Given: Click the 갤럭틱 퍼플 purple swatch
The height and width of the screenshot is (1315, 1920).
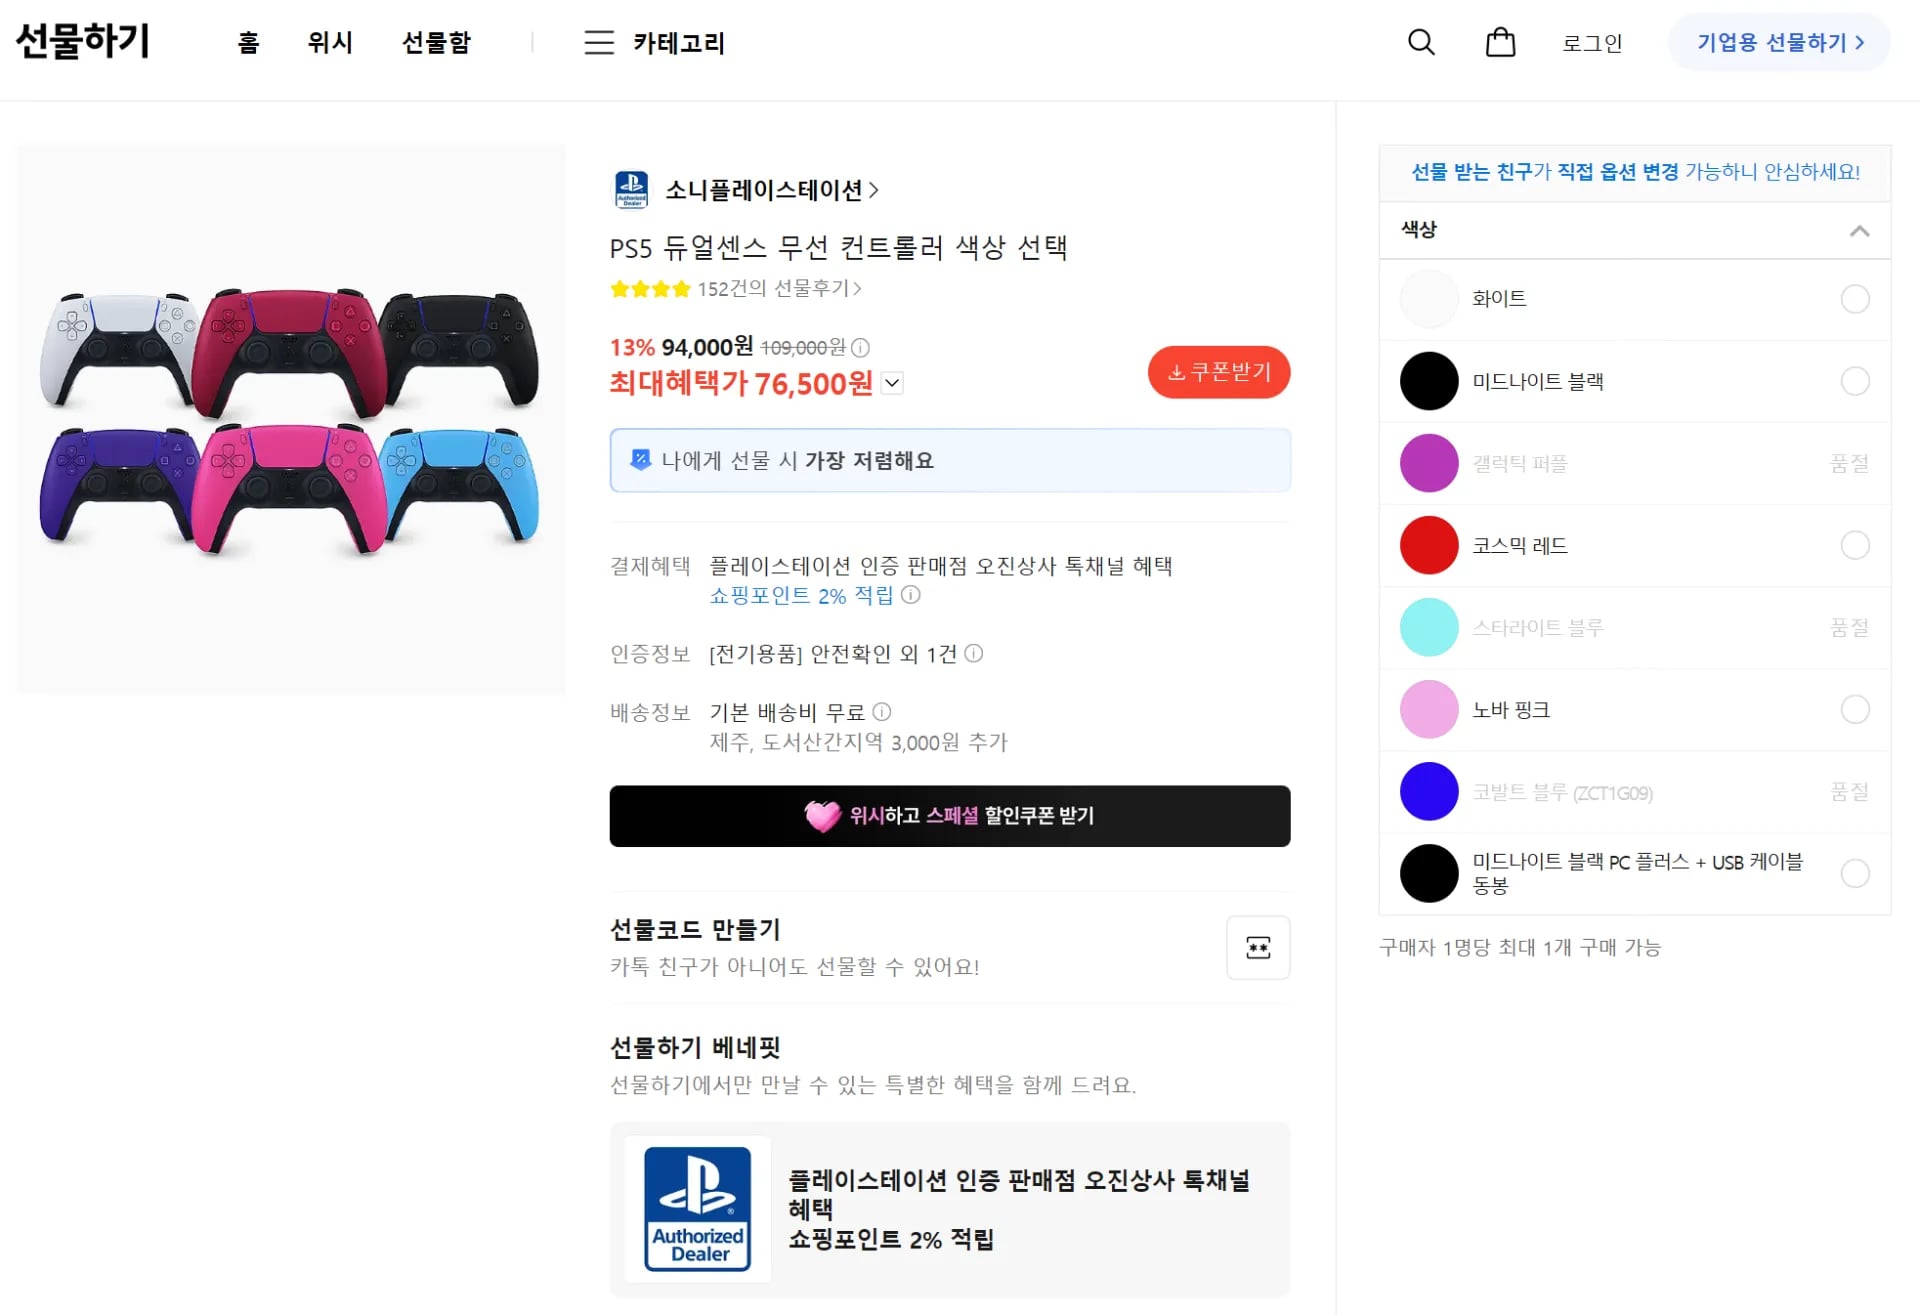Looking at the screenshot, I should pyautogui.click(x=1429, y=463).
